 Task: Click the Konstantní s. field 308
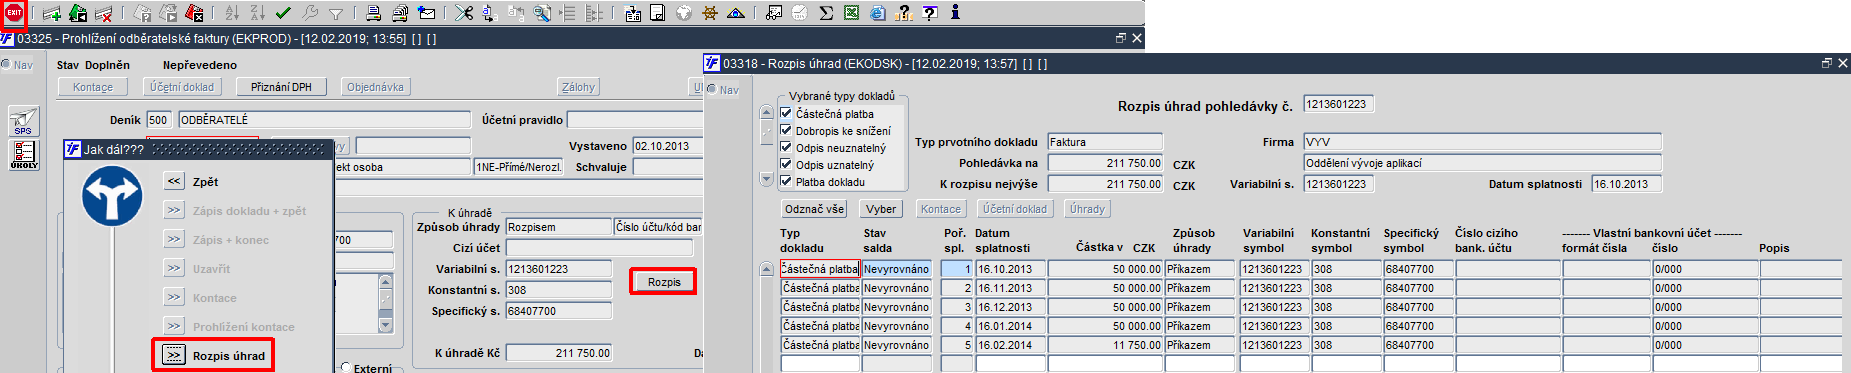[x=559, y=290]
